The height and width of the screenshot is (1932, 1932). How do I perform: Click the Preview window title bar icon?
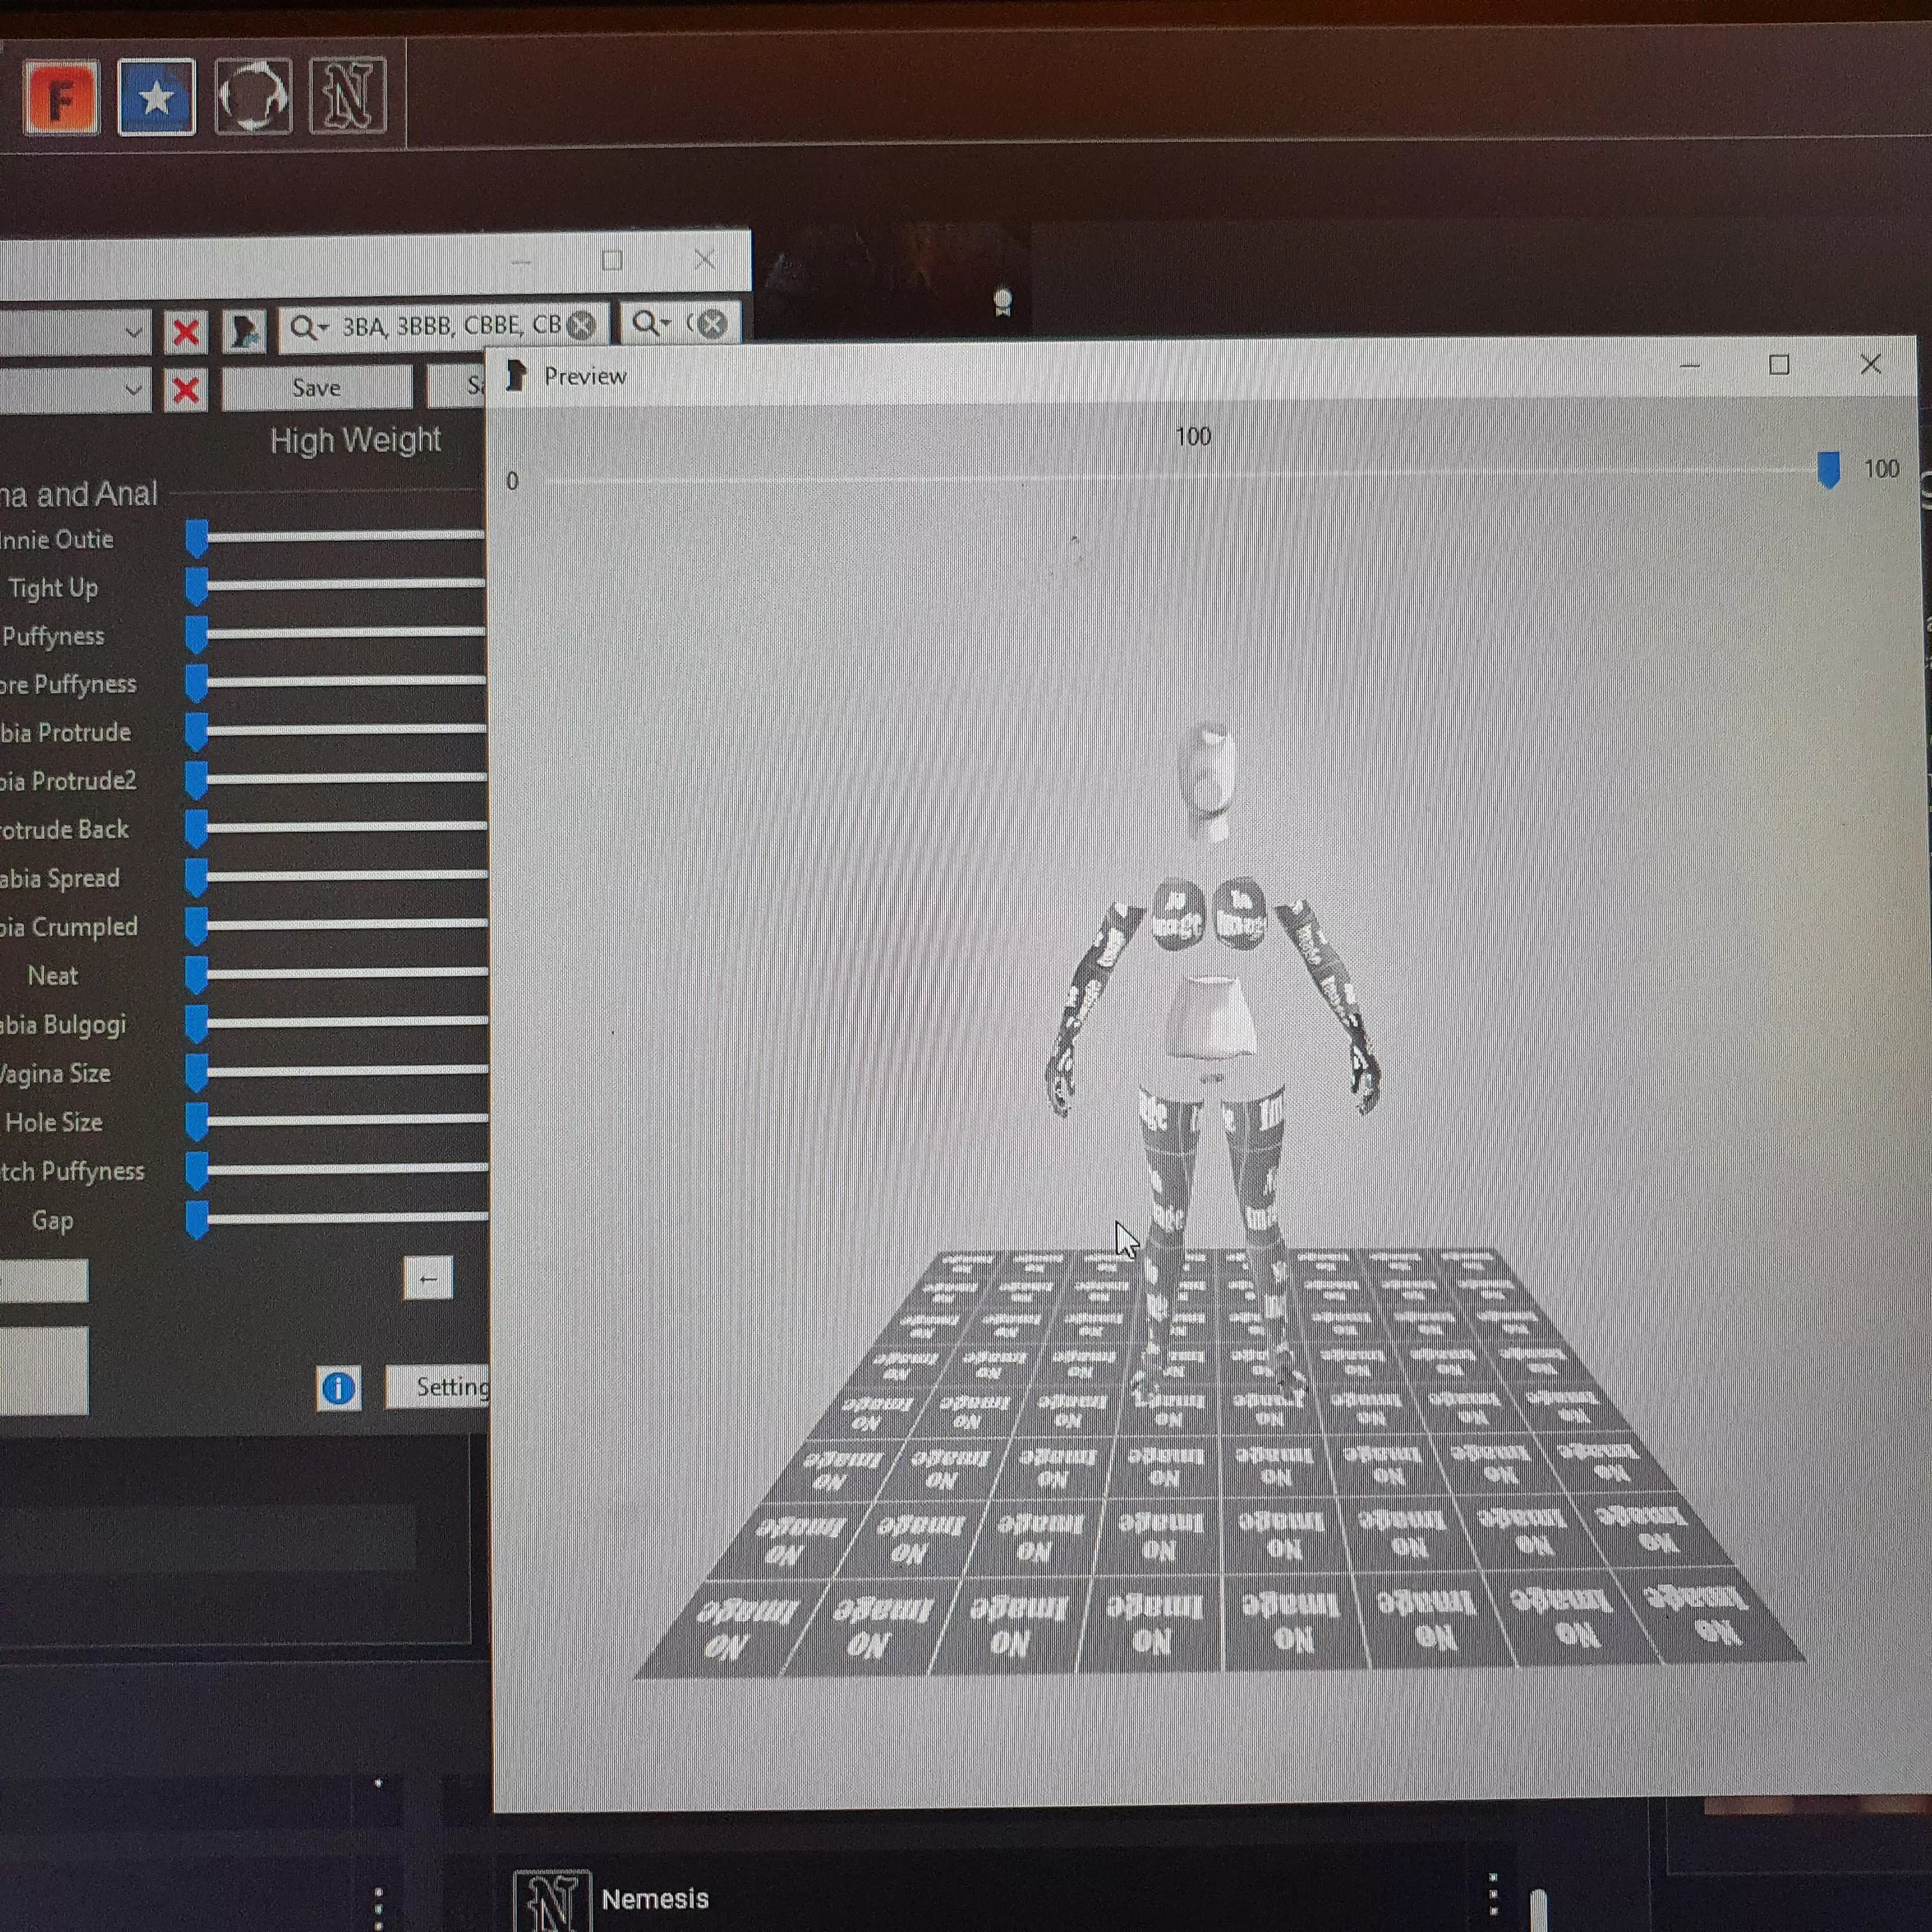tap(516, 375)
